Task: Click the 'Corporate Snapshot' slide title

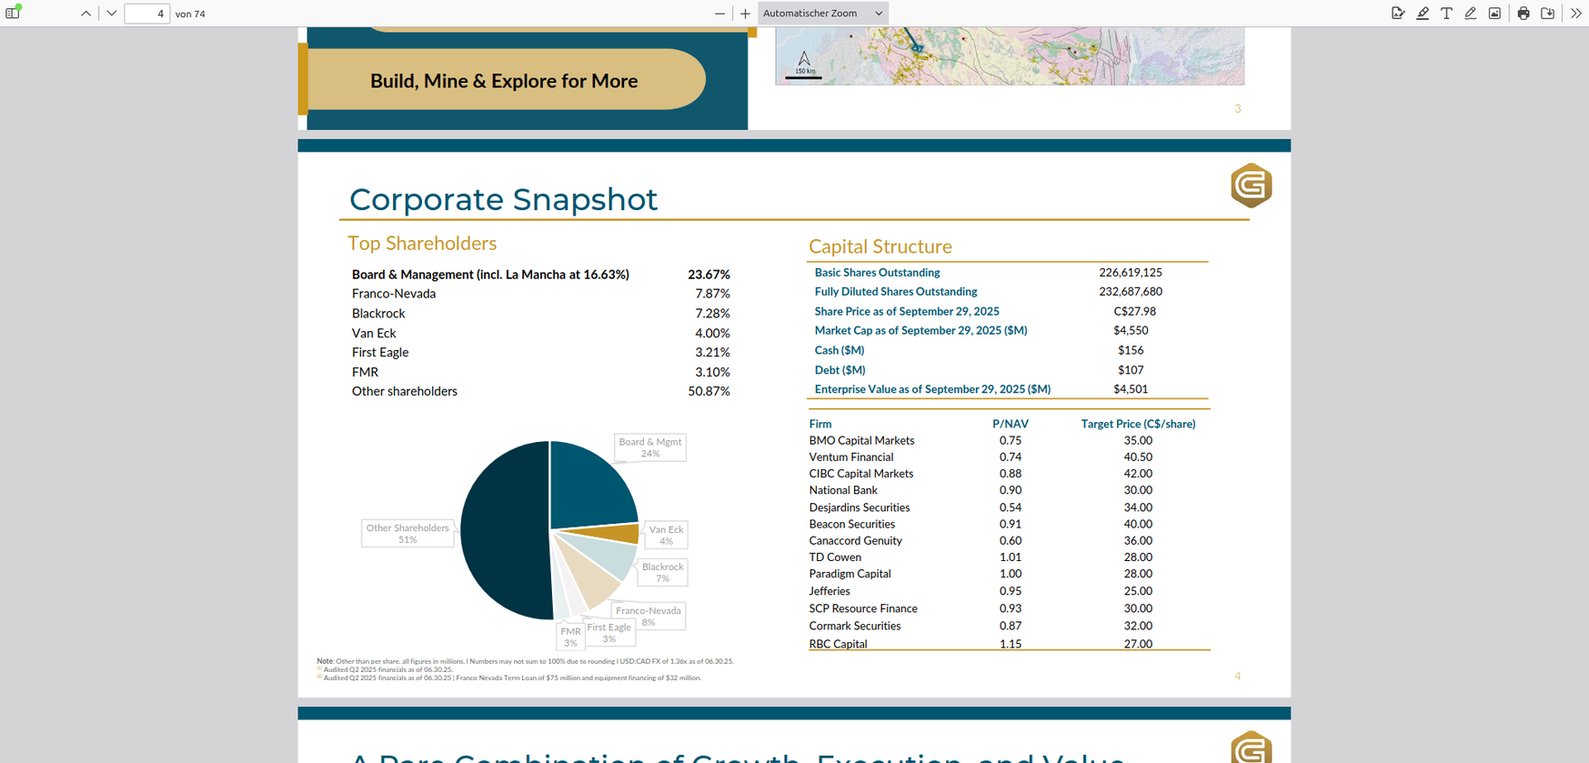Action: point(503,200)
